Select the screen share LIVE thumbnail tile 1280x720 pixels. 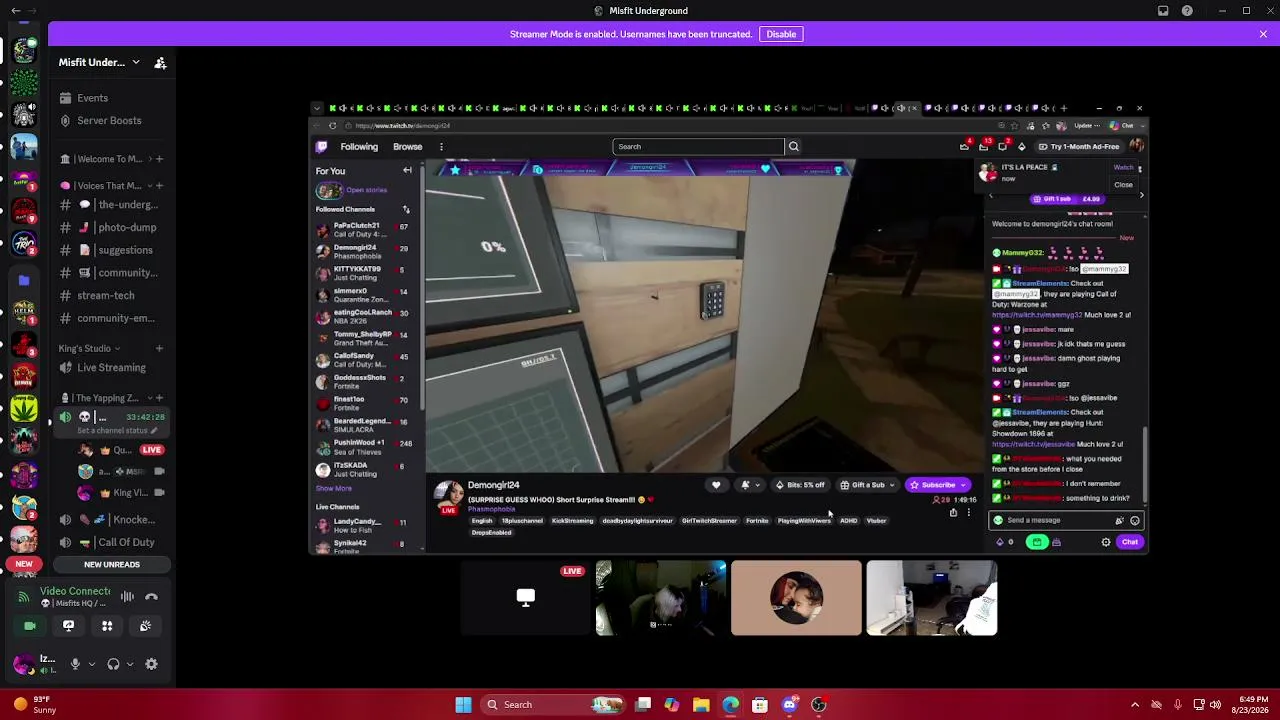tap(525, 598)
